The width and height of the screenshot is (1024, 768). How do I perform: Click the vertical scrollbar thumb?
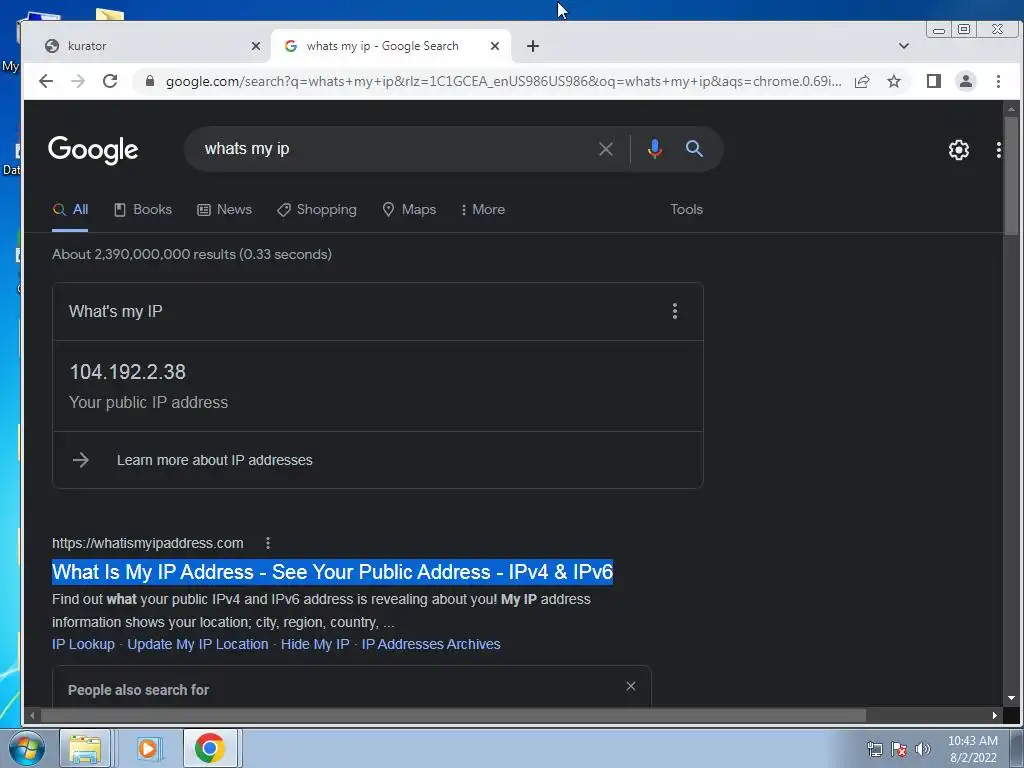coord(1011,175)
